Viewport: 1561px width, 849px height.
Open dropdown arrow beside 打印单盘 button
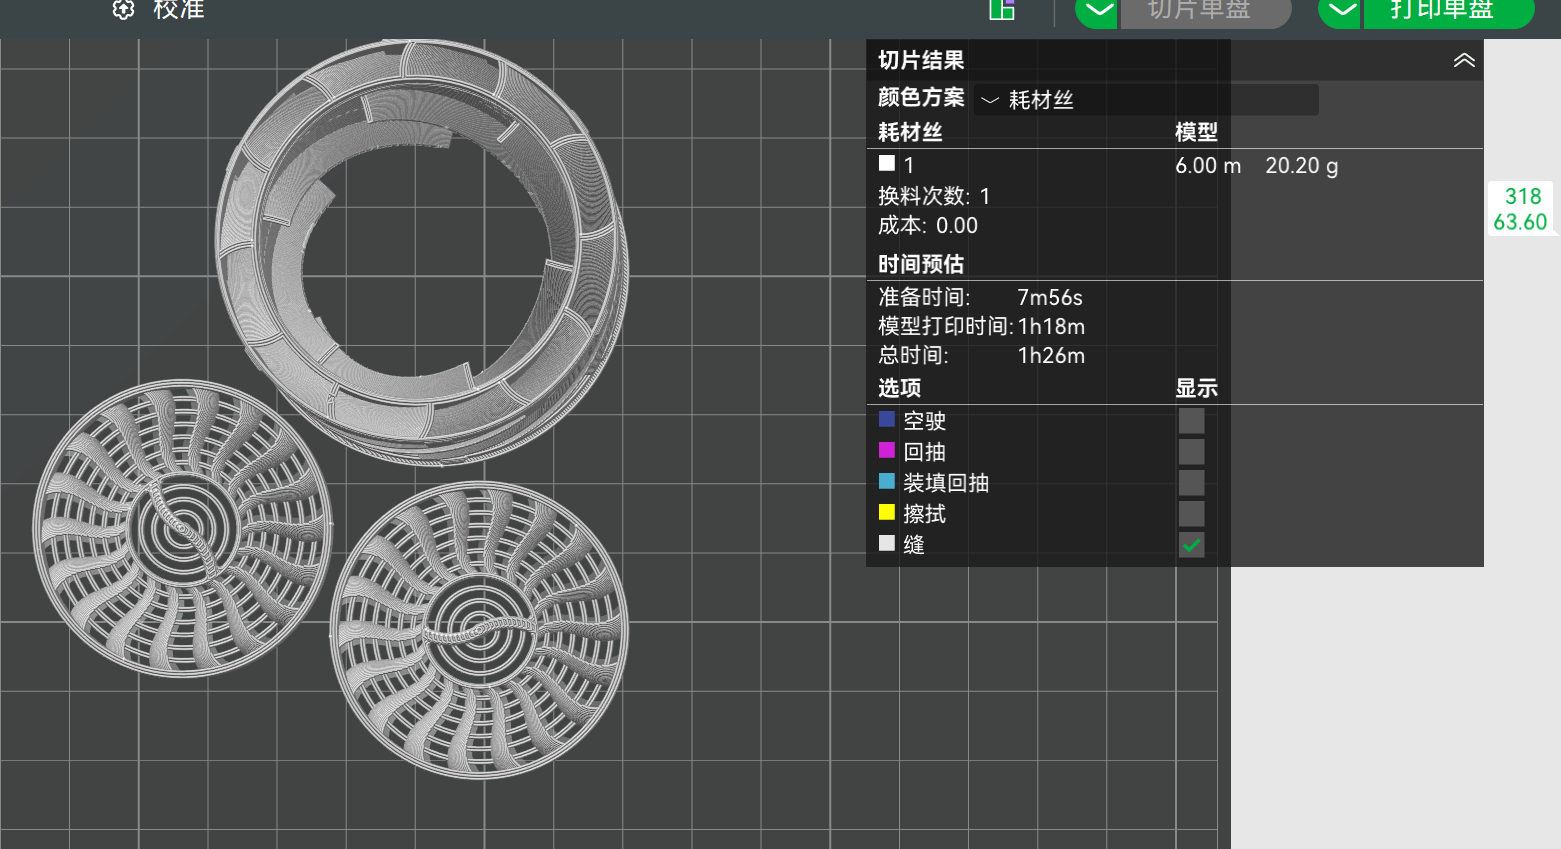pos(1340,12)
